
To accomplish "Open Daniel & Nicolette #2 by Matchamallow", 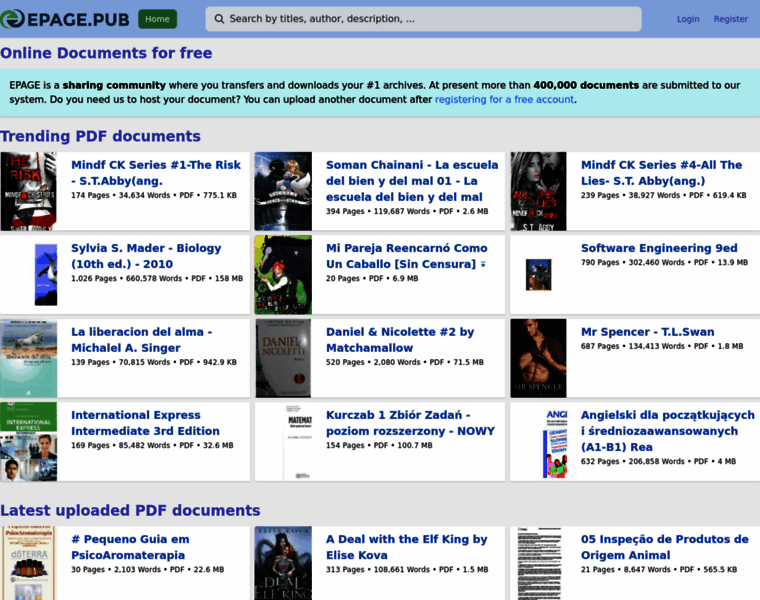I will (x=400, y=340).
